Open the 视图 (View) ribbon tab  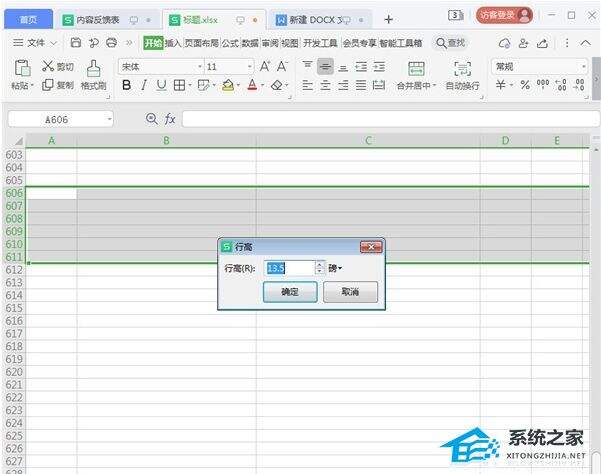(290, 43)
